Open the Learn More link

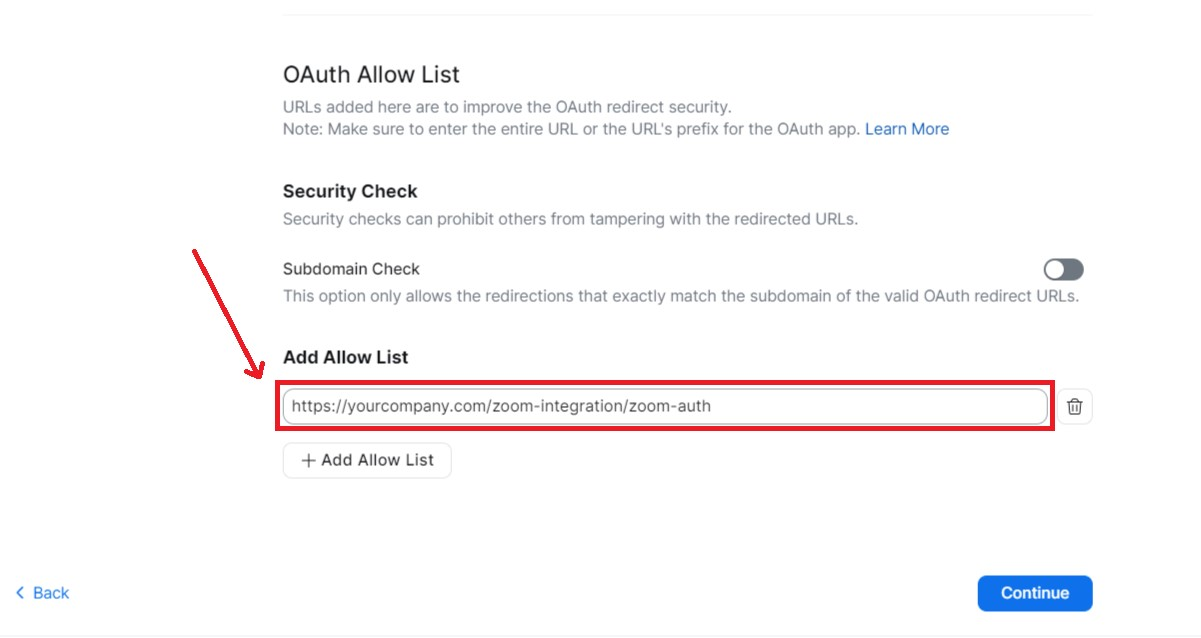click(907, 129)
